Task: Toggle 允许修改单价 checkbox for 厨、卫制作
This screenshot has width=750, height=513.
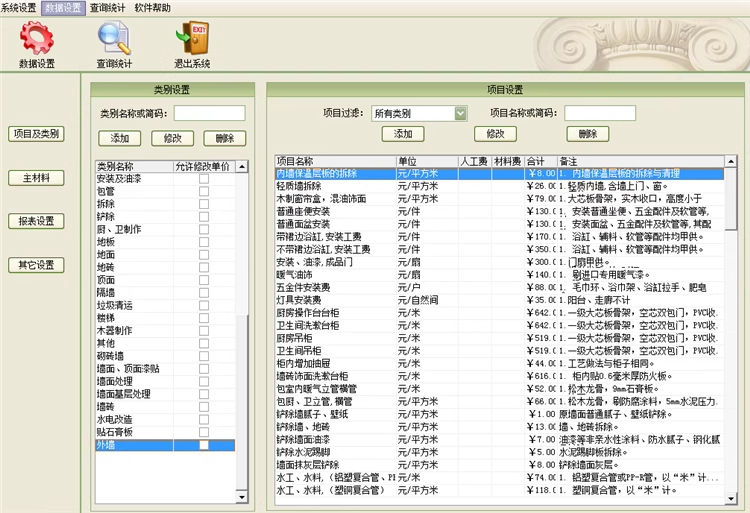Action: [x=204, y=229]
